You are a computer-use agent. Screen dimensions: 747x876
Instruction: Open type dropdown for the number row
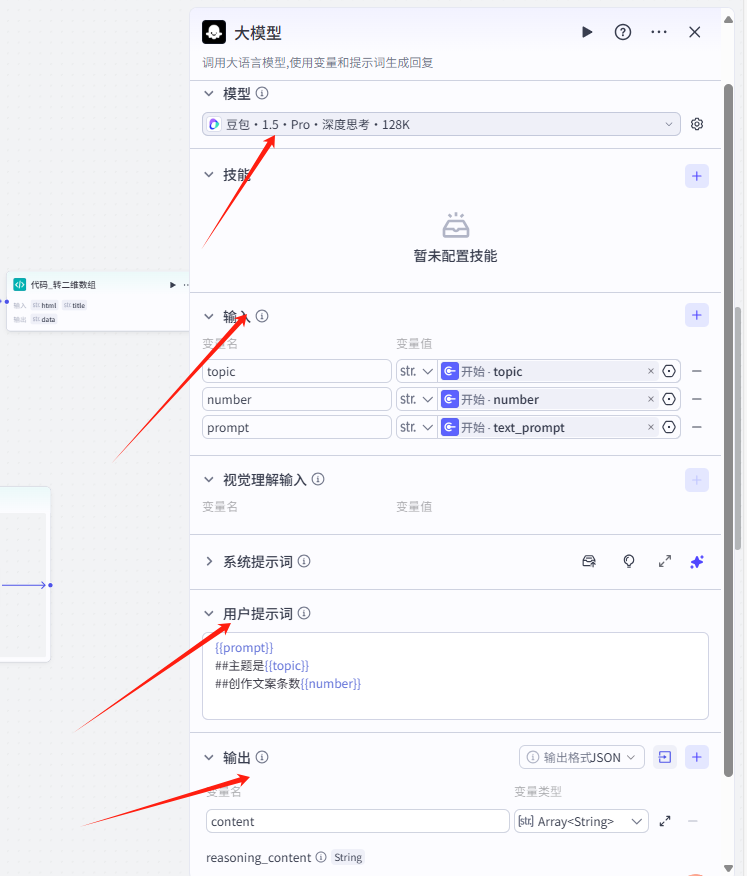coord(417,399)
